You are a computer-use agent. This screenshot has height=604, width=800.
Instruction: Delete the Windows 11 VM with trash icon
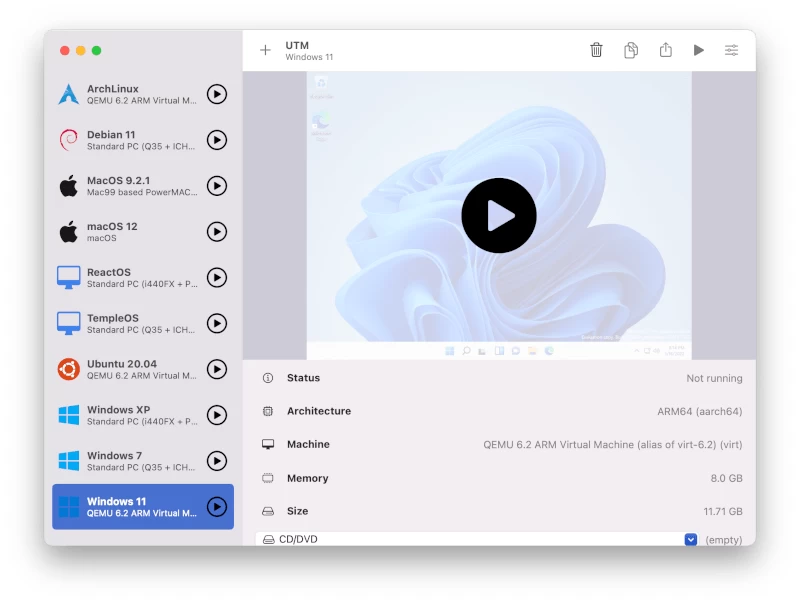(596, 50)
